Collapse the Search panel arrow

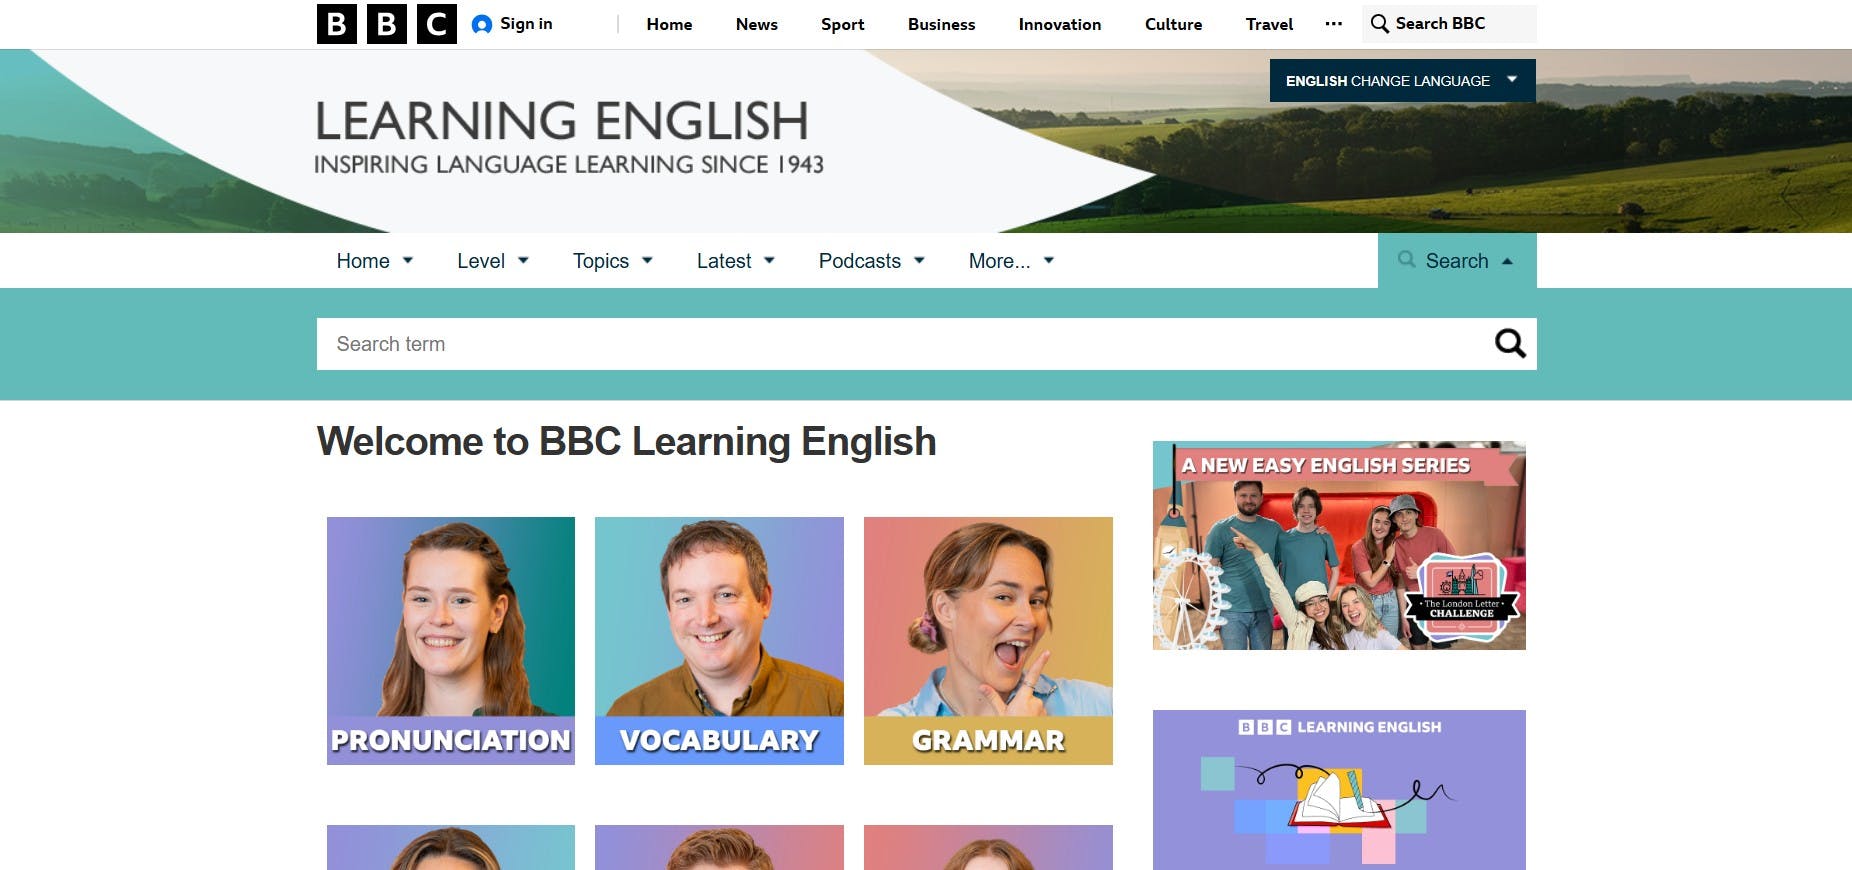point(1507,261)
